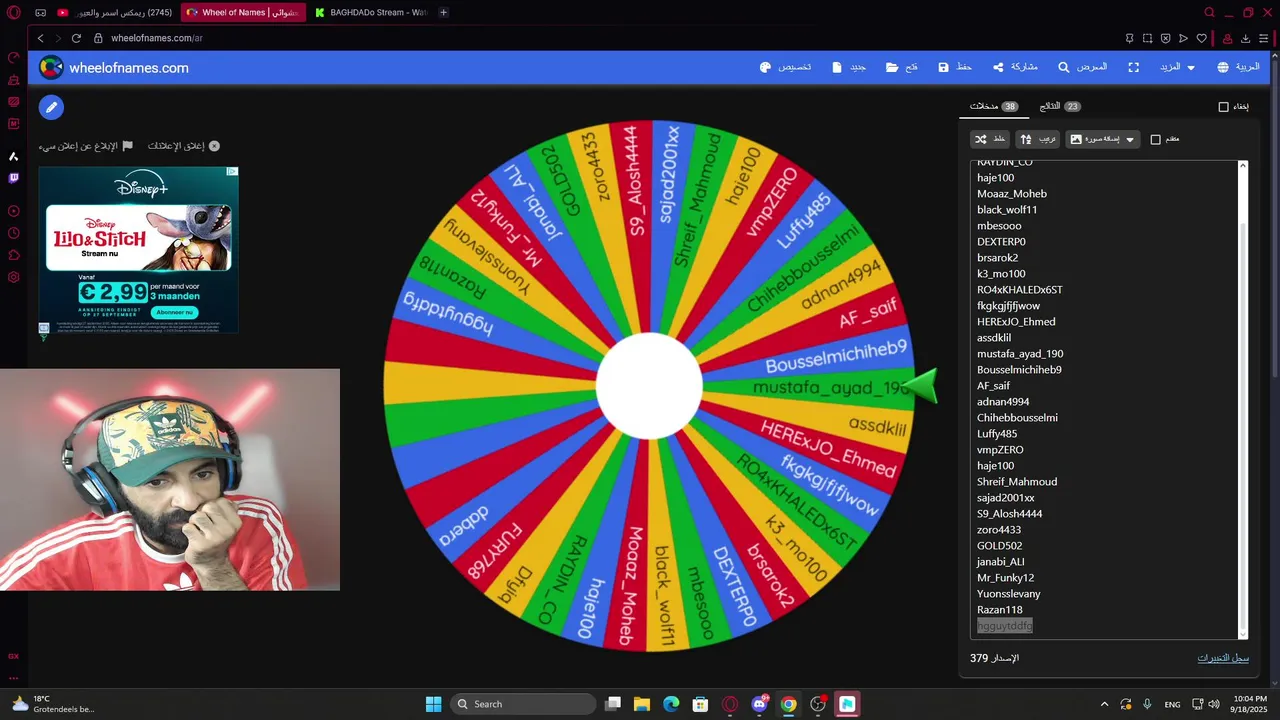Click the Luffy485 entry in list
Screen dimensions: 1280x720
(996, 434)
